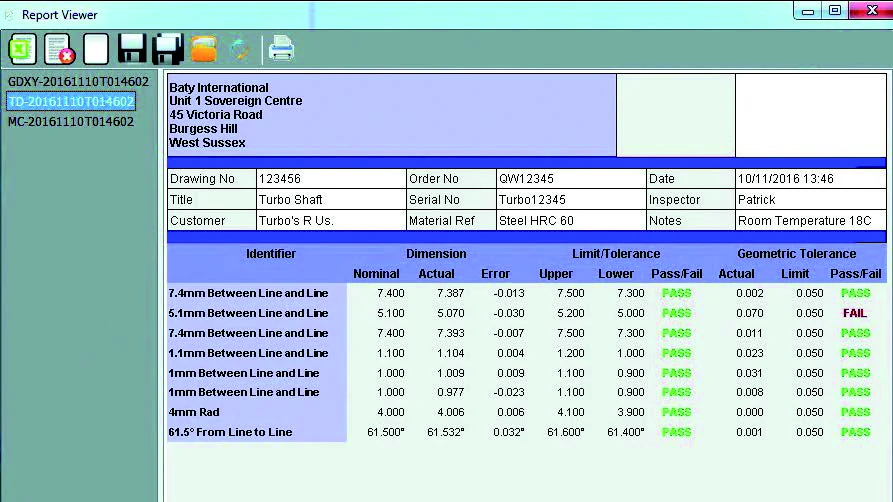Screen dimensions: 893x502
Task: Click nominal value 5.100
Action: 391,313
